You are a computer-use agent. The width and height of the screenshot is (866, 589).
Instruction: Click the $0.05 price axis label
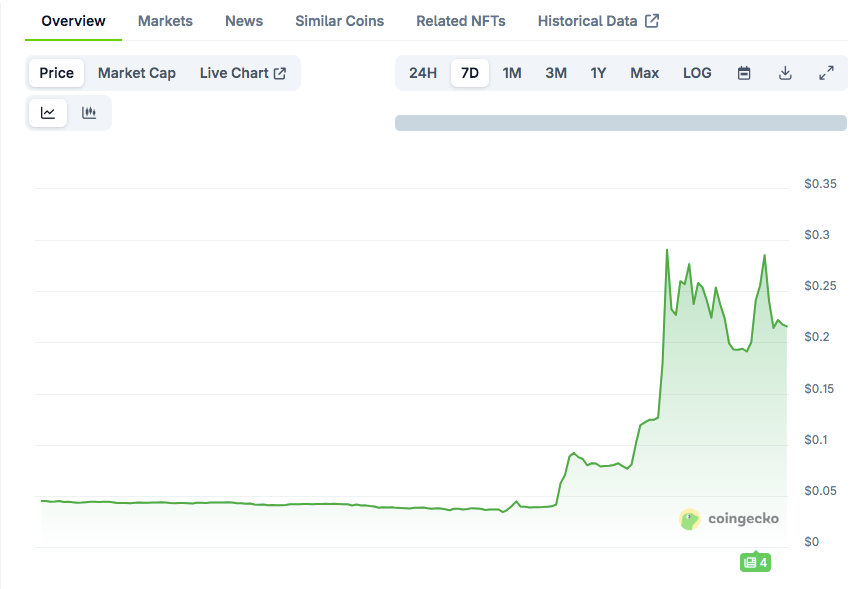(820, 491)
